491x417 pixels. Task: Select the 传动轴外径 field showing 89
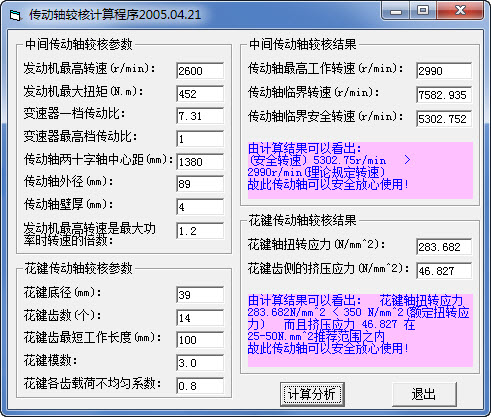click(x=200, y=184)
